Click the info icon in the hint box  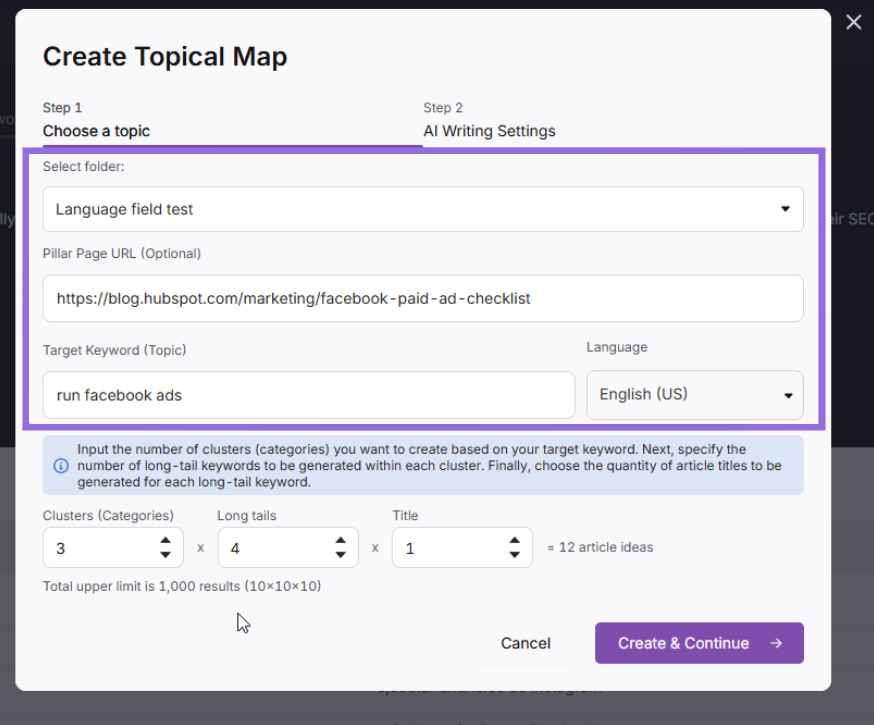(61, 466)
